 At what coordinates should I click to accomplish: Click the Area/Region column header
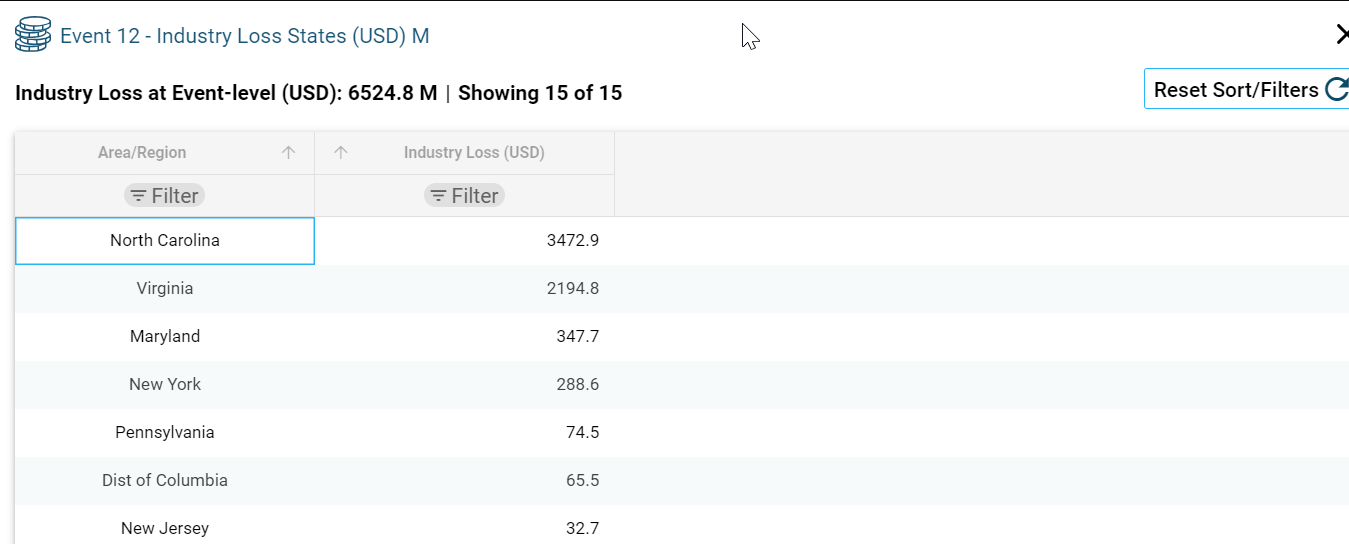tap(142, 153)
